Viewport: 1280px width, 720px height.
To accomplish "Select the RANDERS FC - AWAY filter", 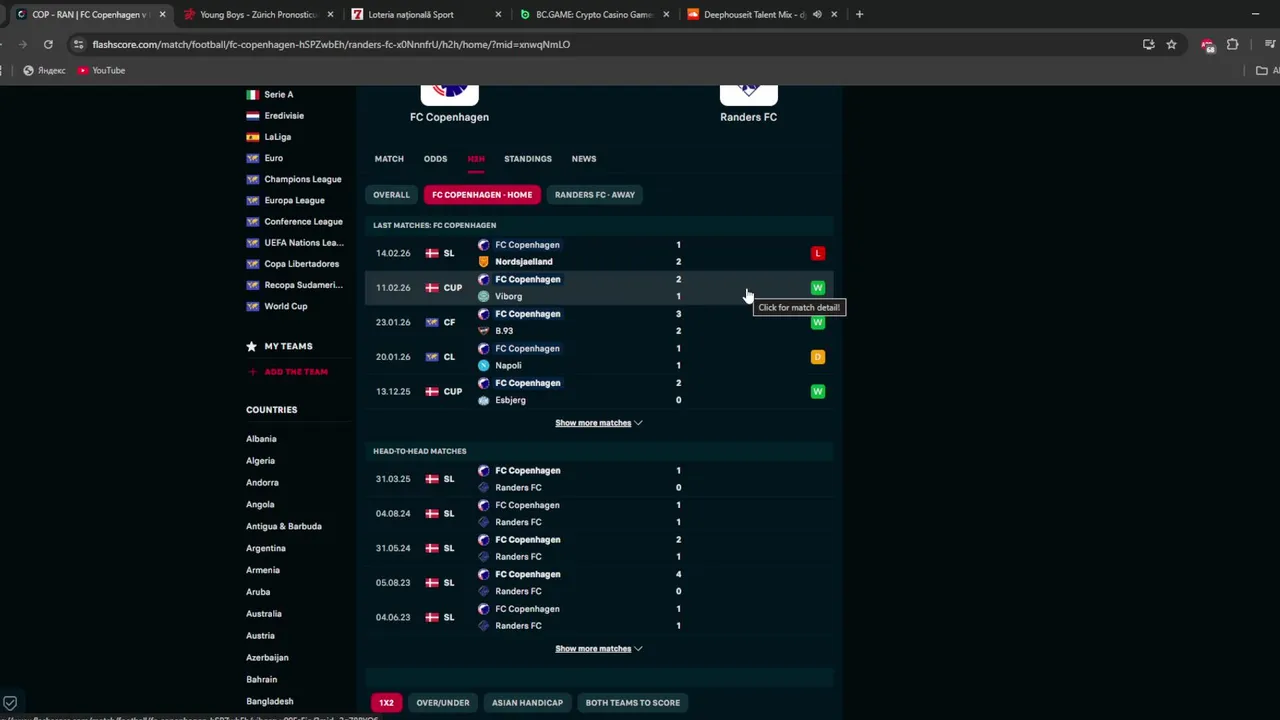I will [x=595, y=195].
